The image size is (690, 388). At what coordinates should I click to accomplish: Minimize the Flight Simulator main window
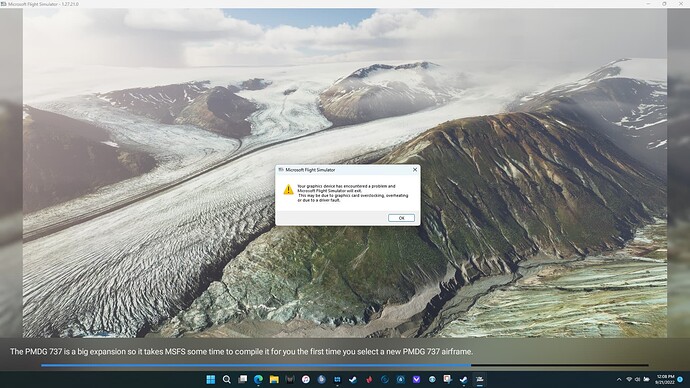click(648, 4)
